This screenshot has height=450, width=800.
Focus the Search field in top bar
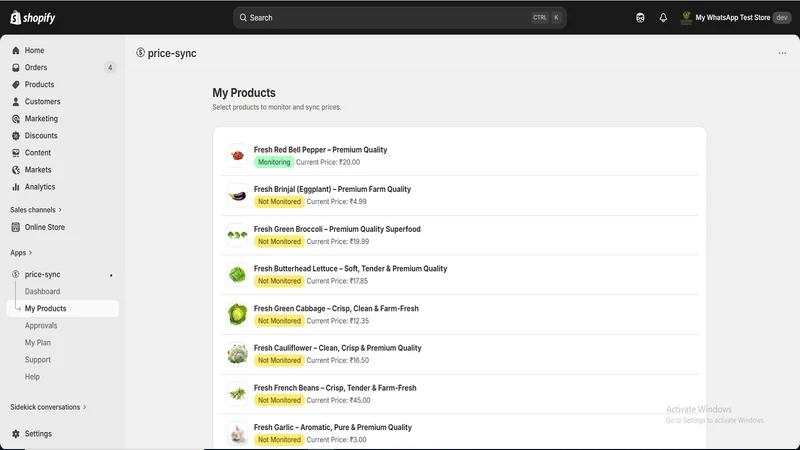(x=399, y=18)
